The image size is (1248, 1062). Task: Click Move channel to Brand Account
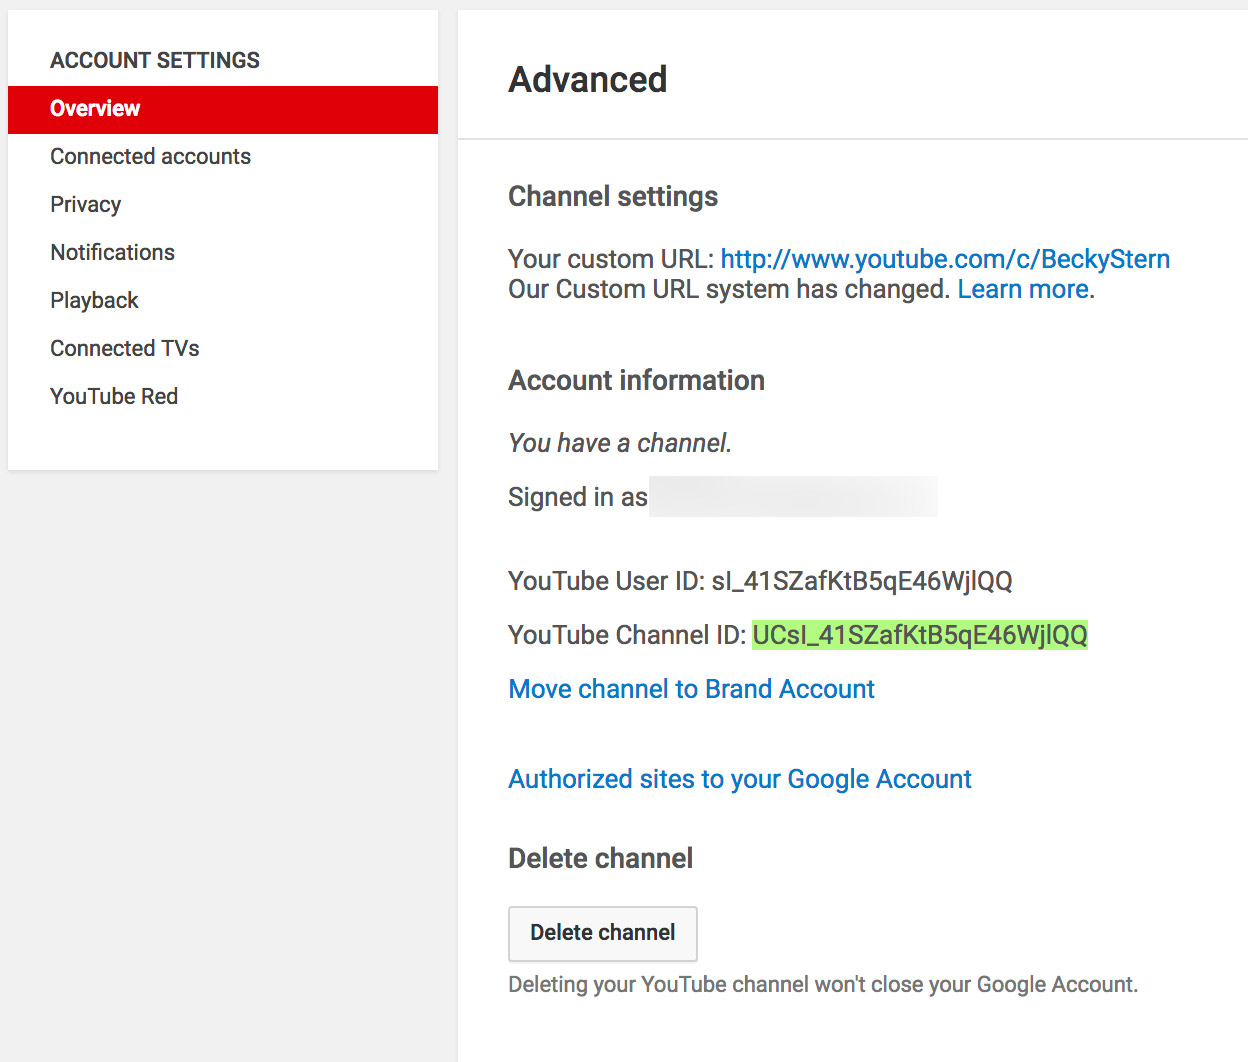coord(691,689)
